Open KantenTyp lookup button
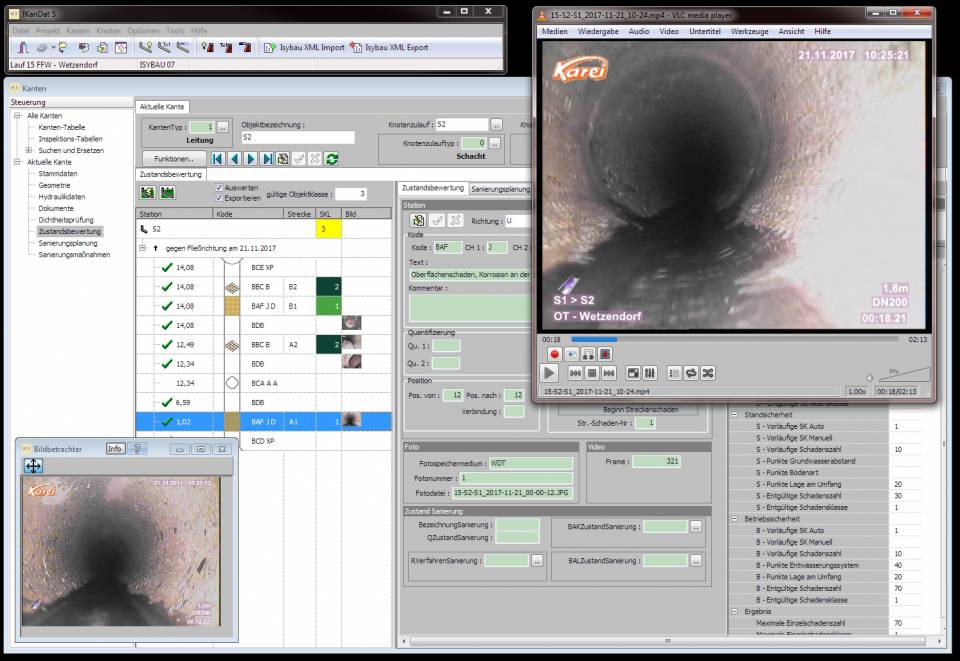The image size is (960, 661). coord(223,127)
